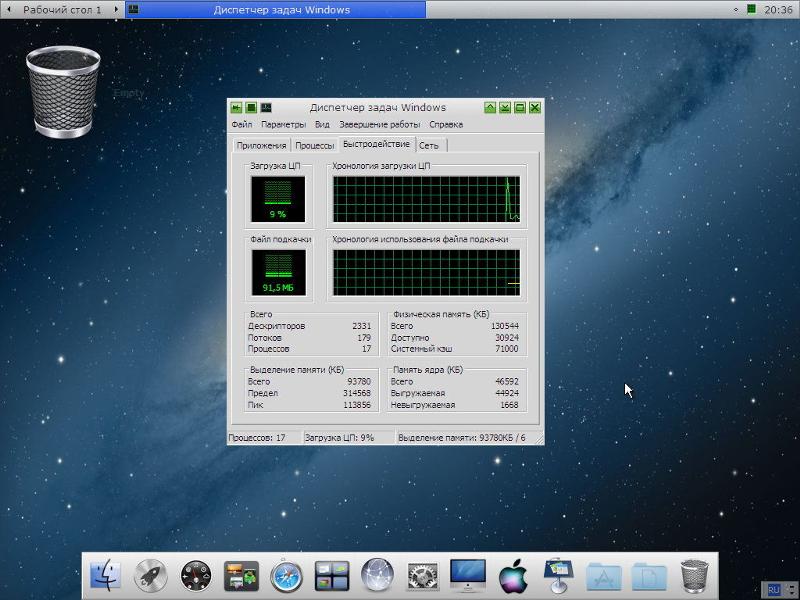Click the up/down arrows beside the RU indicator
Viewport: 800px width, 600px height.
[x=790, y=590]
